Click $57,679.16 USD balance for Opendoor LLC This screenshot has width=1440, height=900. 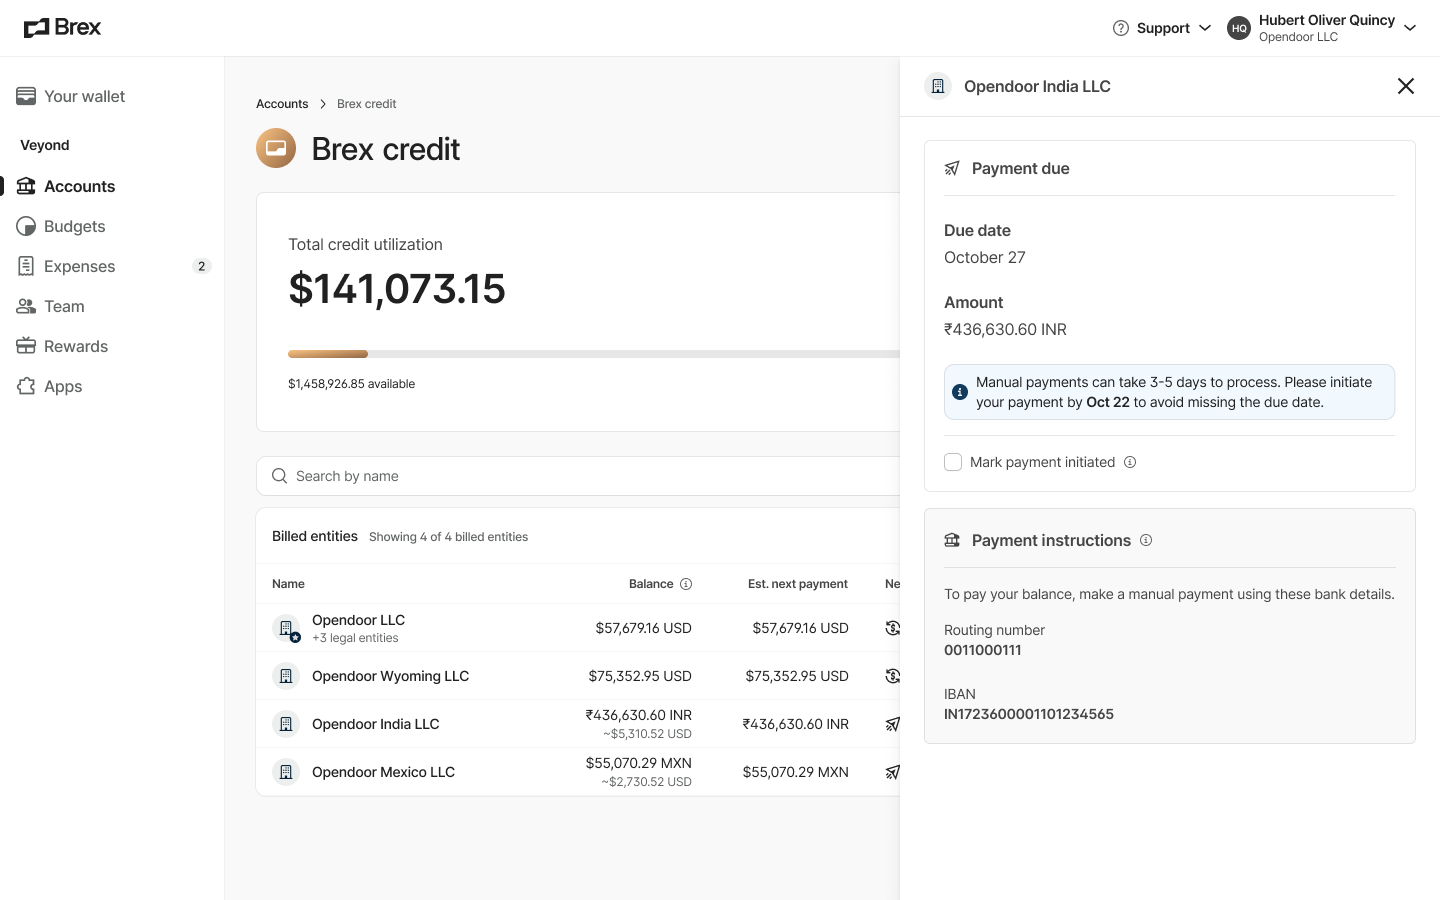pos(643,628)
